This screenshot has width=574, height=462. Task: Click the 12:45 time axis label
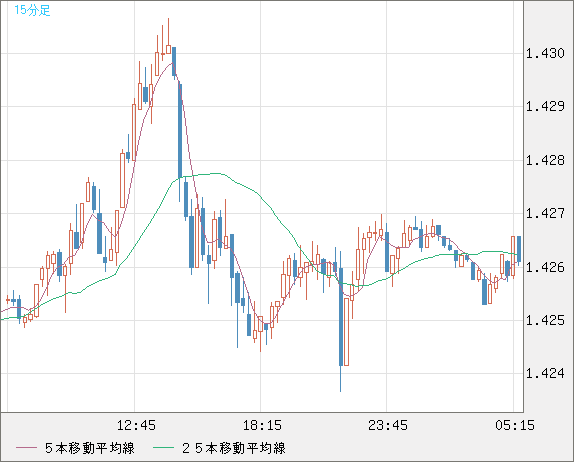point(136,425)
